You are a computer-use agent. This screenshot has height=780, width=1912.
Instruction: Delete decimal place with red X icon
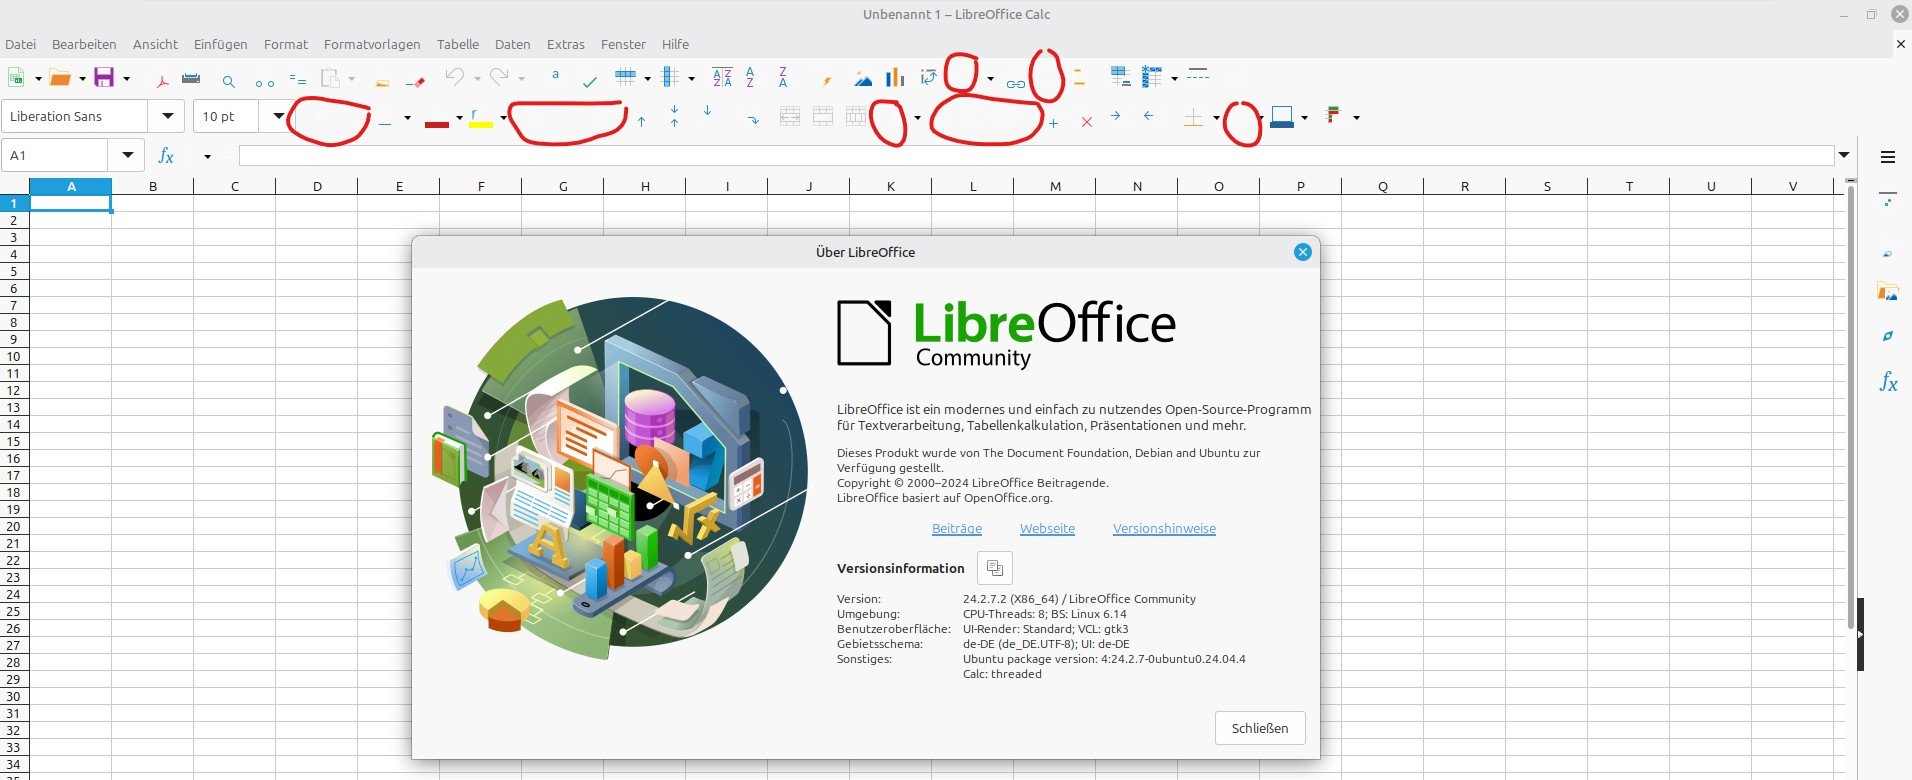1087,122
